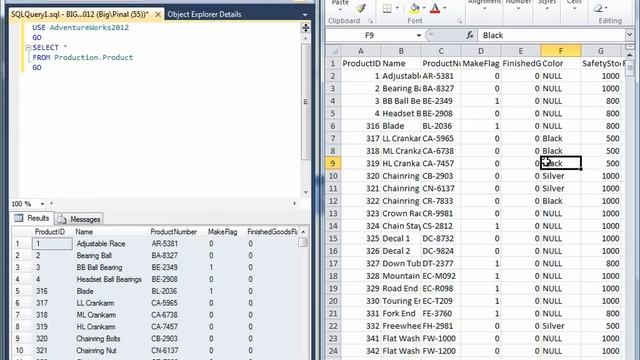The height and width of the screenshot is (360, 640).
Task: Click Excel cell F22 with Silver
Action: [560, 326]
